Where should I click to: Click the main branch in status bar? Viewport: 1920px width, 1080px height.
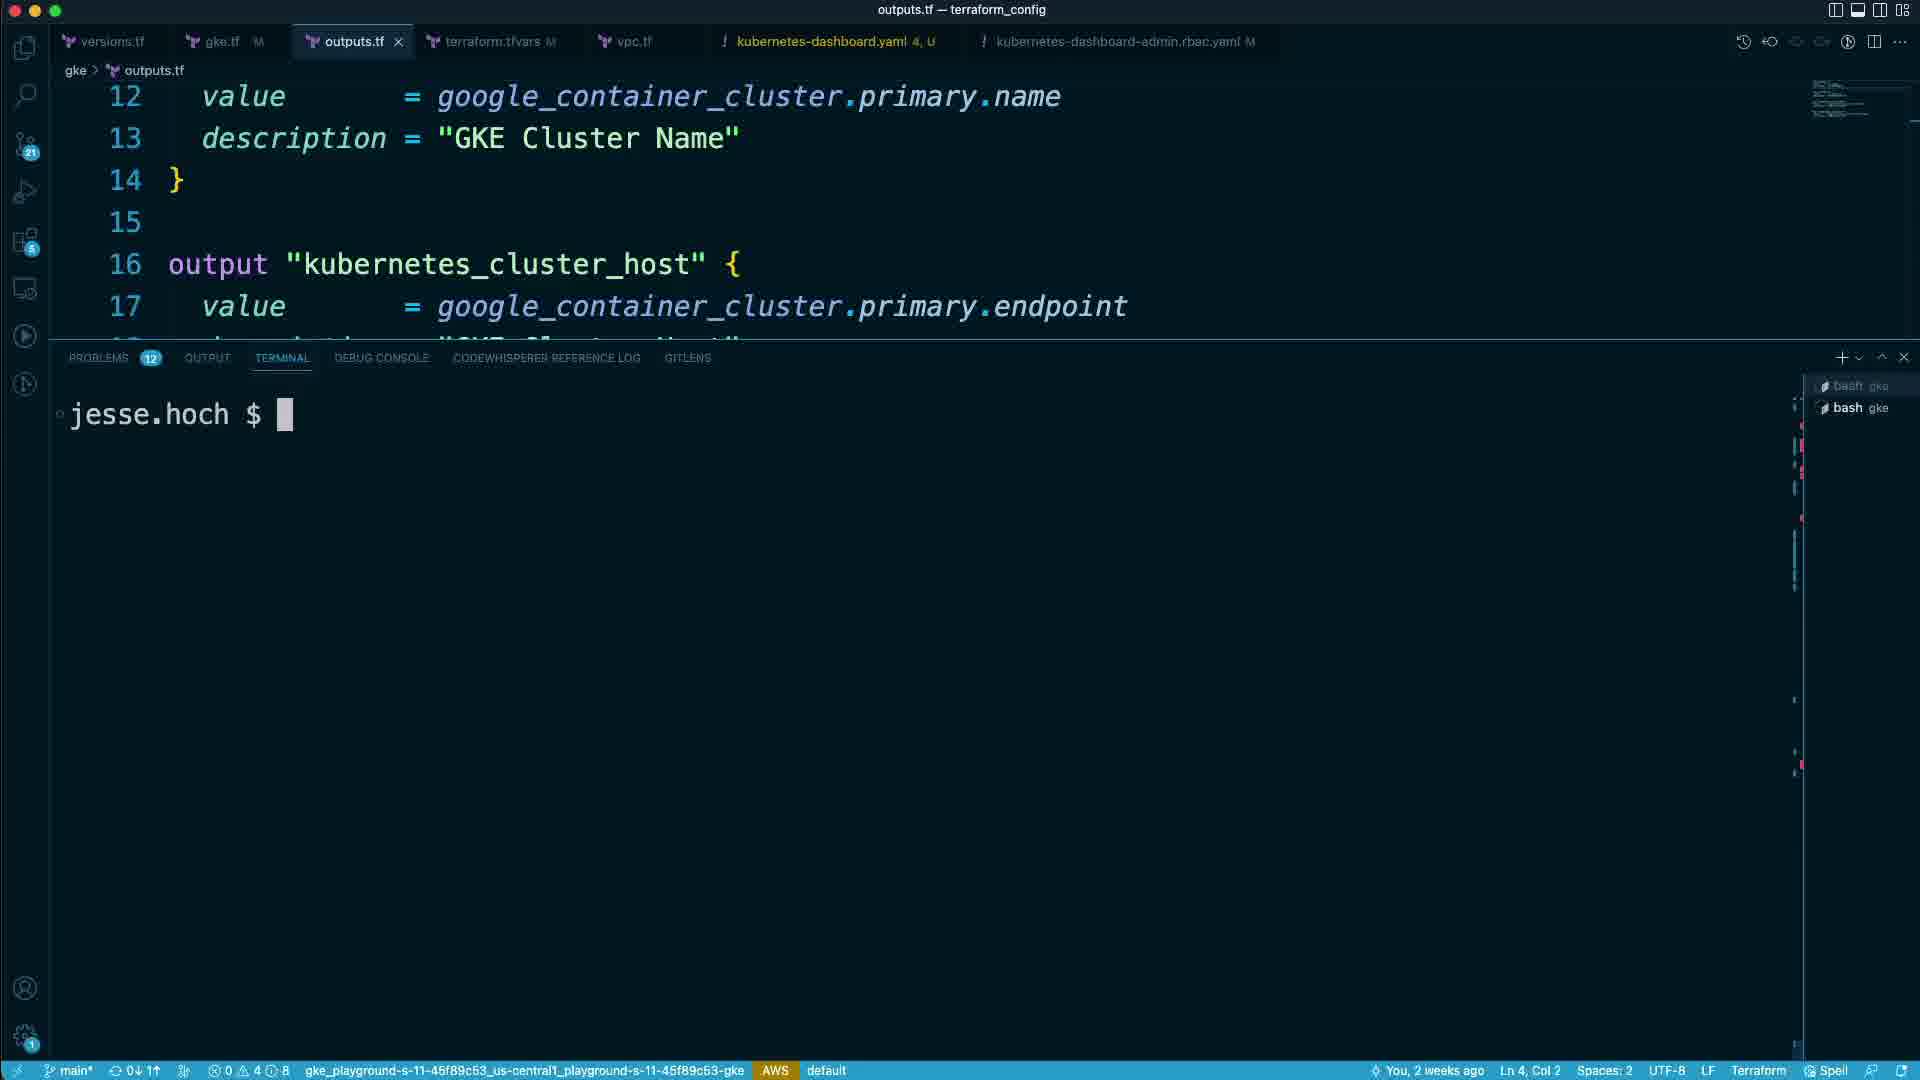pyautogui.click(x=68, y=1070)
